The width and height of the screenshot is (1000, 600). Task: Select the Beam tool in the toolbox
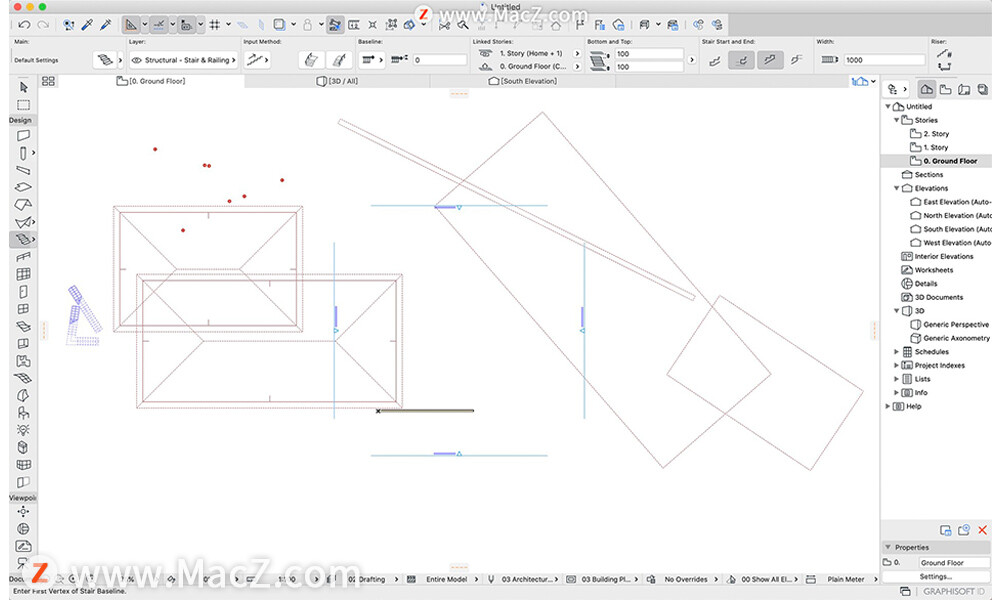(x=23, y=170)
